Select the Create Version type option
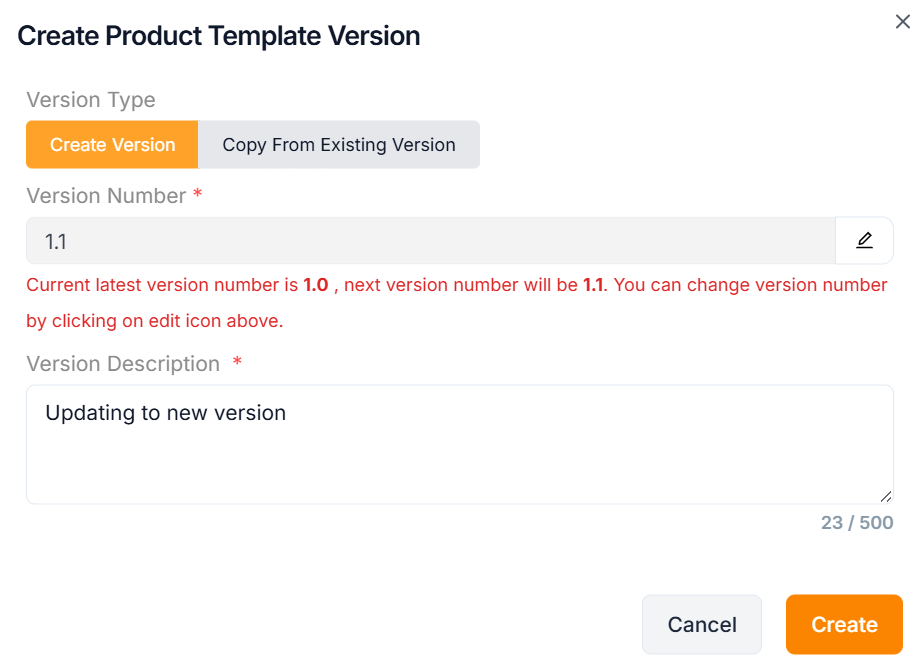 (x=112, y=145)
